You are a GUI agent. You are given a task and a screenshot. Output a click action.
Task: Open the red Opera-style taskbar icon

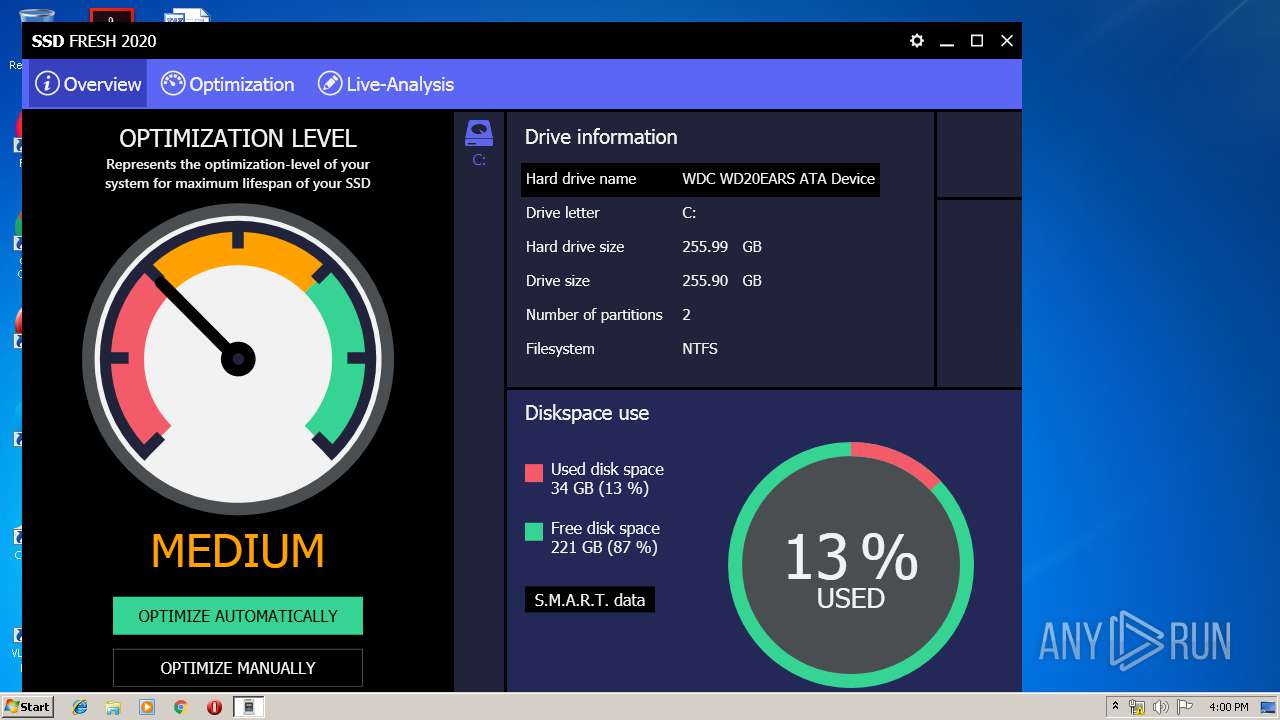coord(214,707)
